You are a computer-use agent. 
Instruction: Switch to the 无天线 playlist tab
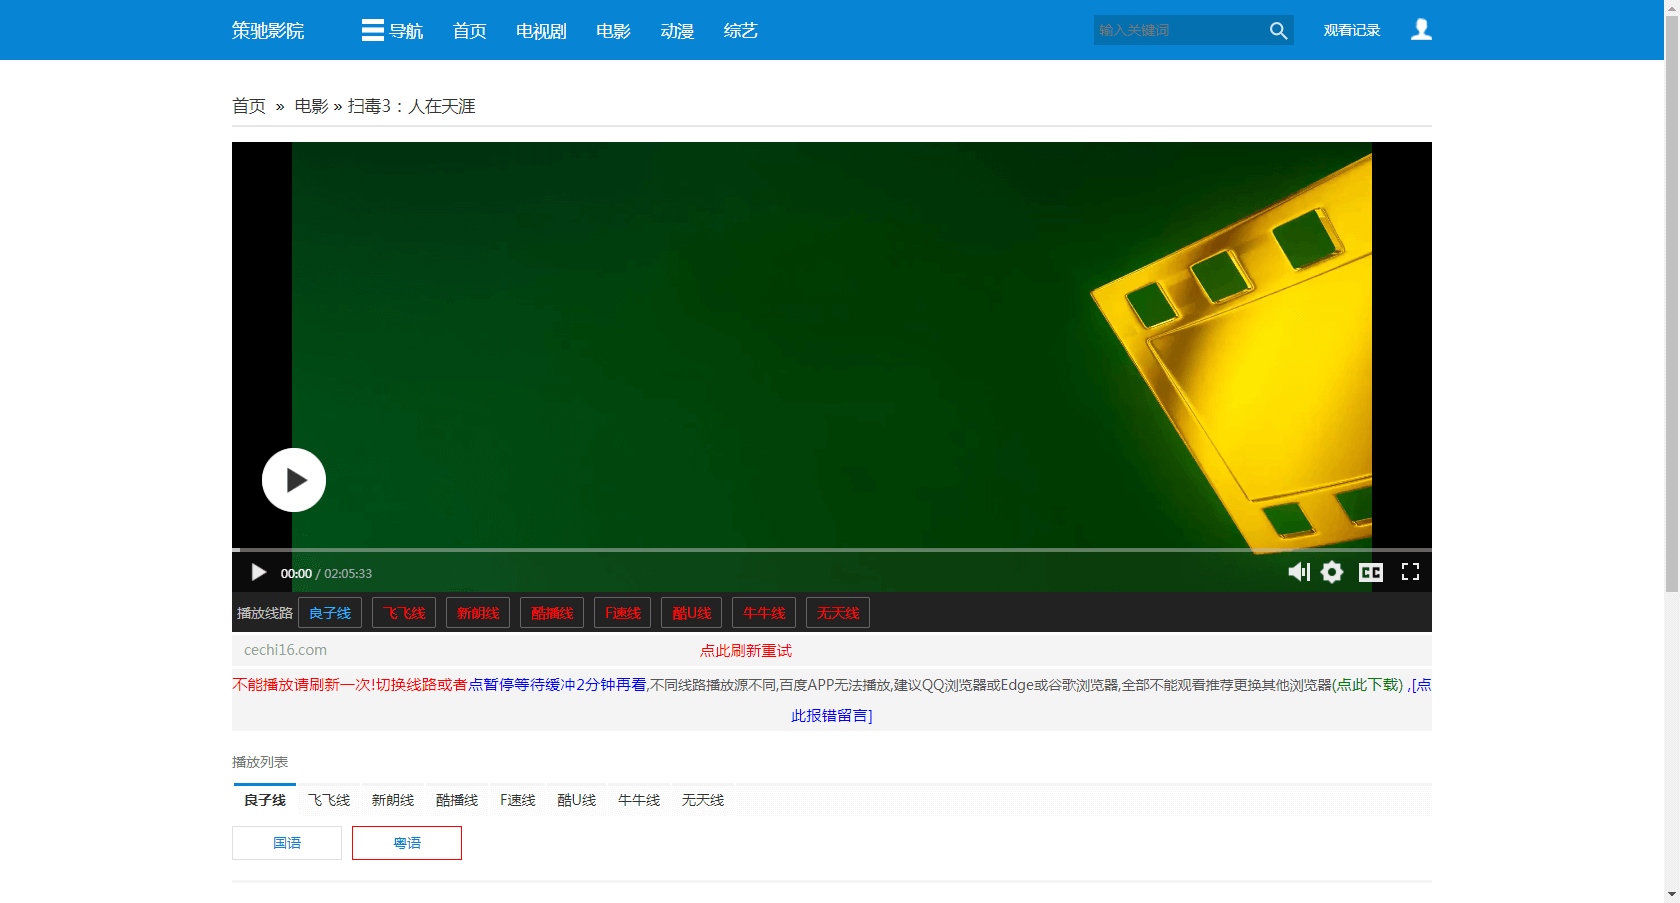pyautogui.click(x=703, y=800)
